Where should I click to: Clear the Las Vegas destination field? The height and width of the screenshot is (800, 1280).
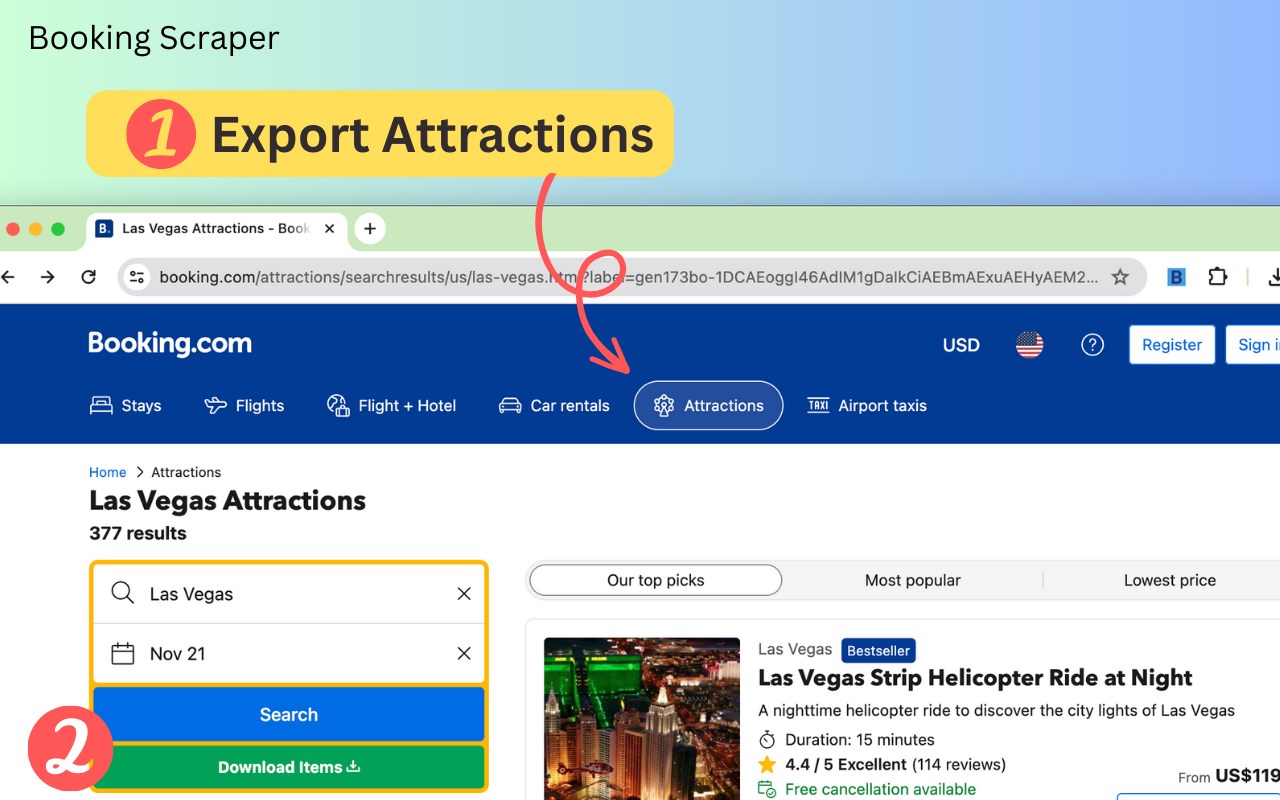pyautogui.click(x=464, y=594)
